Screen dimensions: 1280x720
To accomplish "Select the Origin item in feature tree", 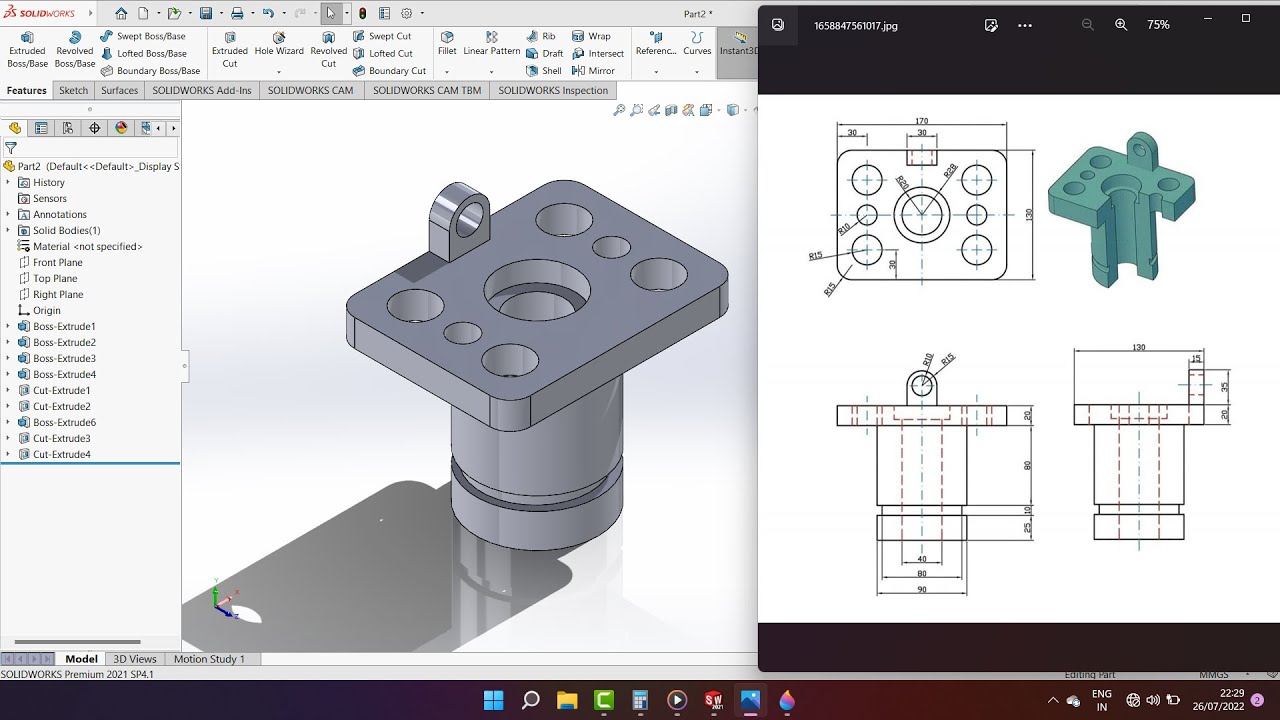I will click(39, 311).
